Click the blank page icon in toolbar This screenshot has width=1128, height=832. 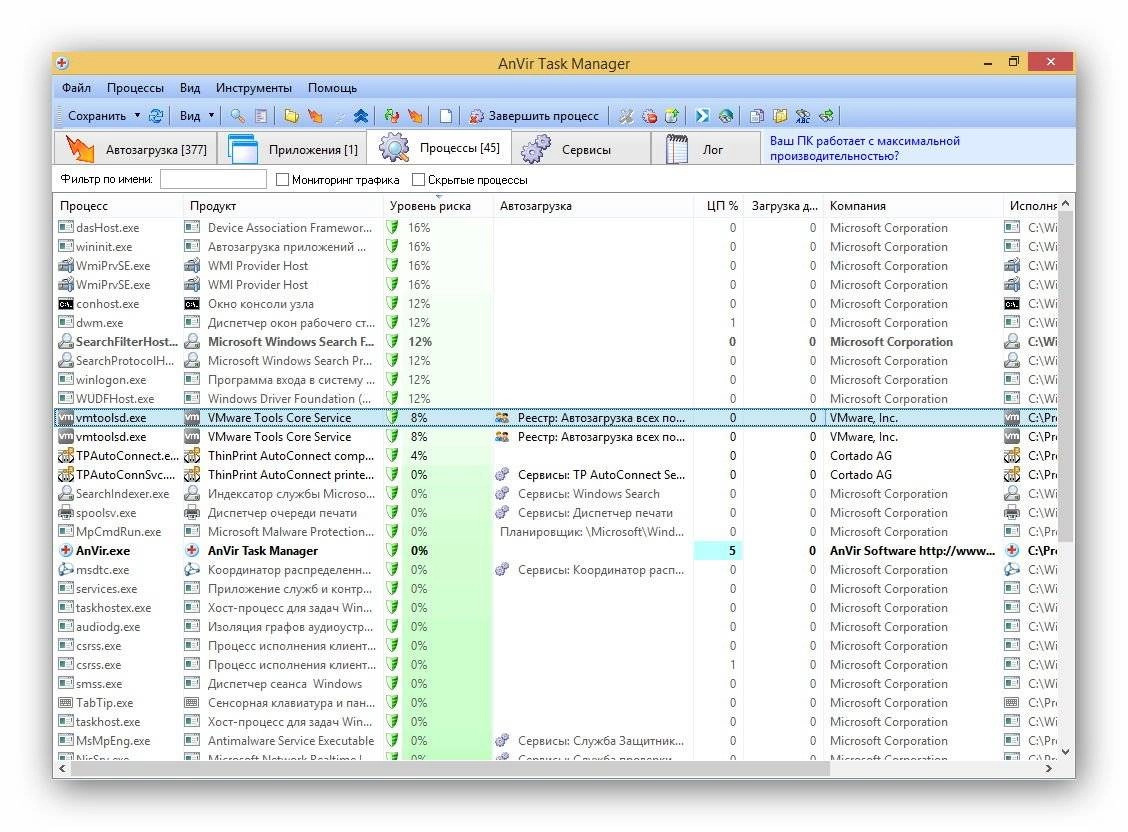[446, 116]
